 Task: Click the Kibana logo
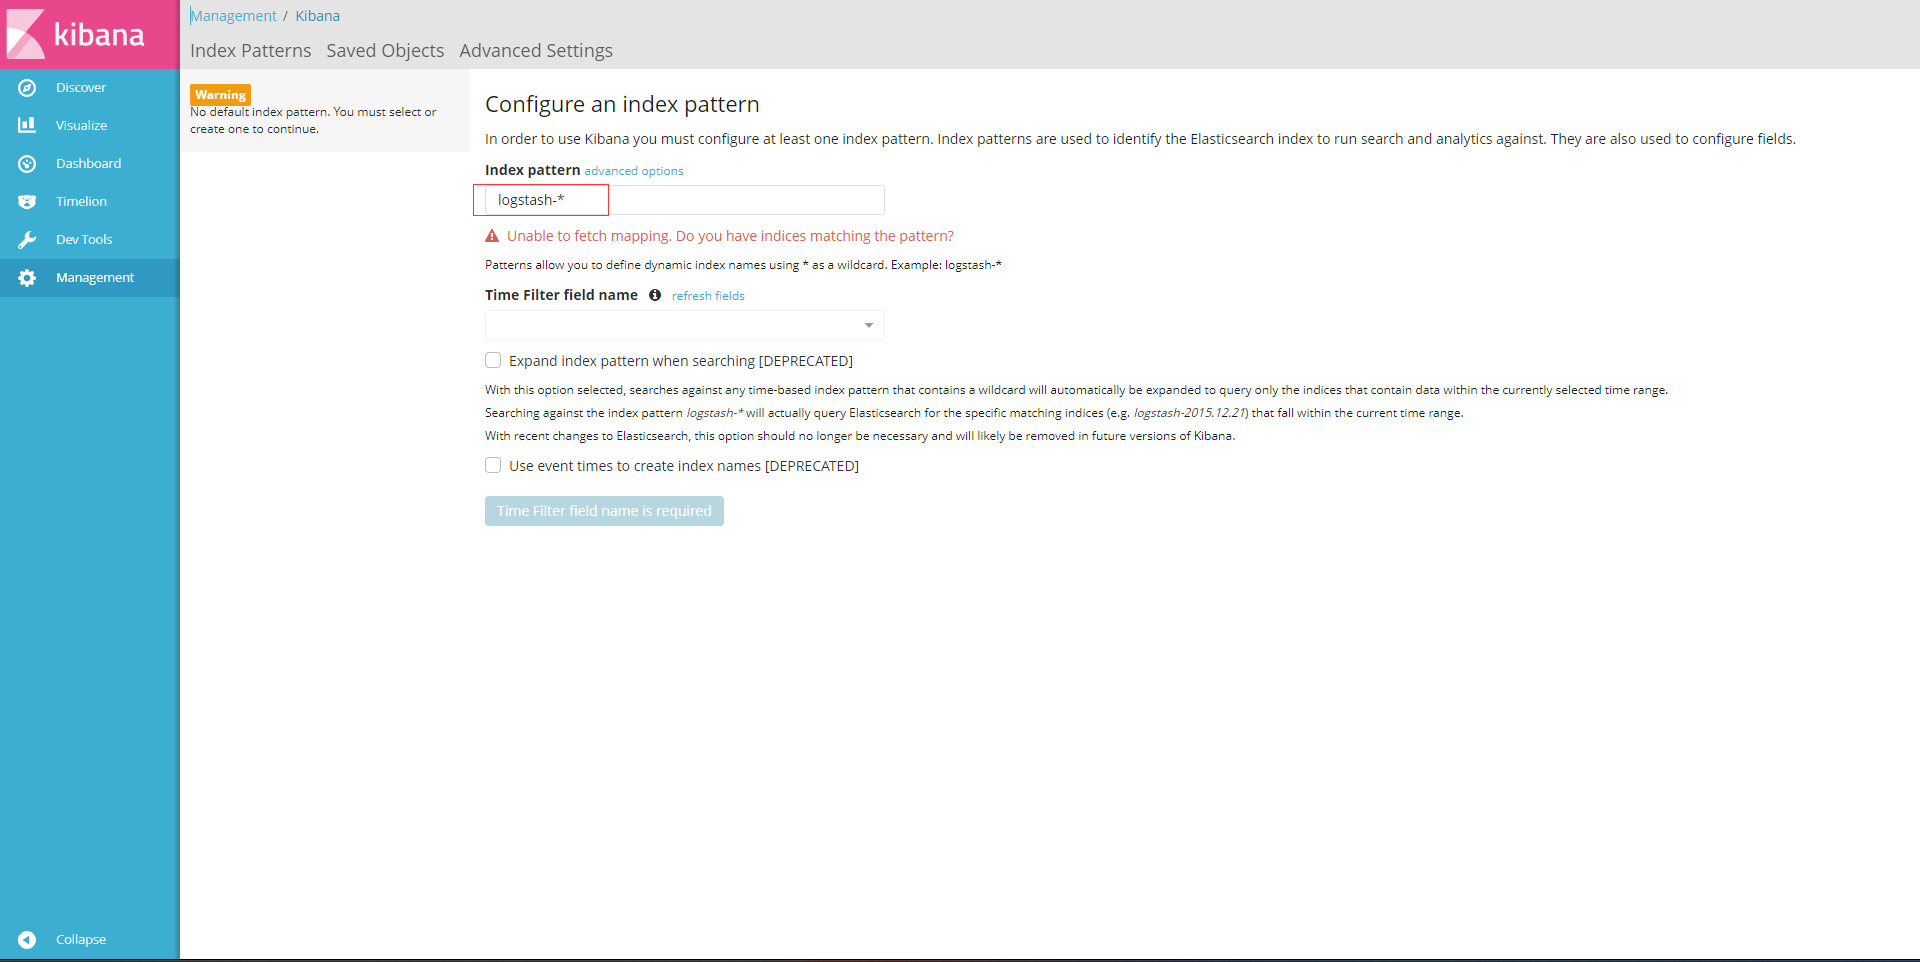(x=76, y=34)
